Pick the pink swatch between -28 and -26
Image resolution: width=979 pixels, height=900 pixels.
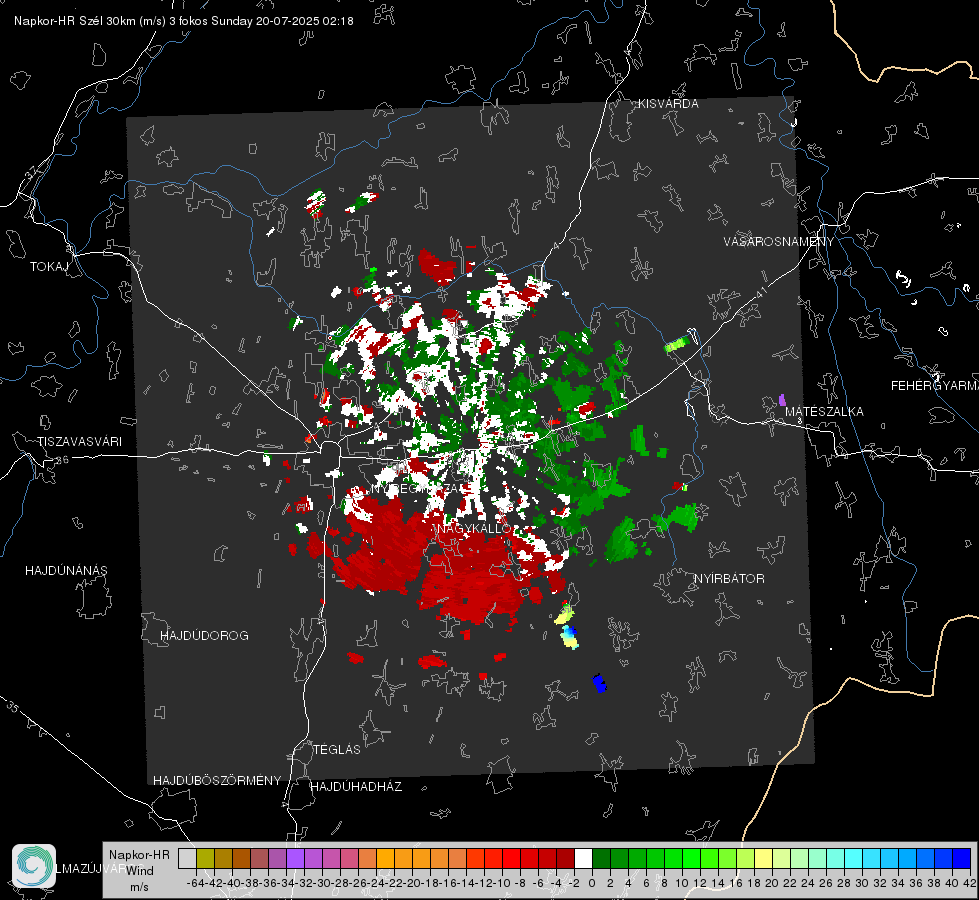pyautogui.click(x=350, y=858)
